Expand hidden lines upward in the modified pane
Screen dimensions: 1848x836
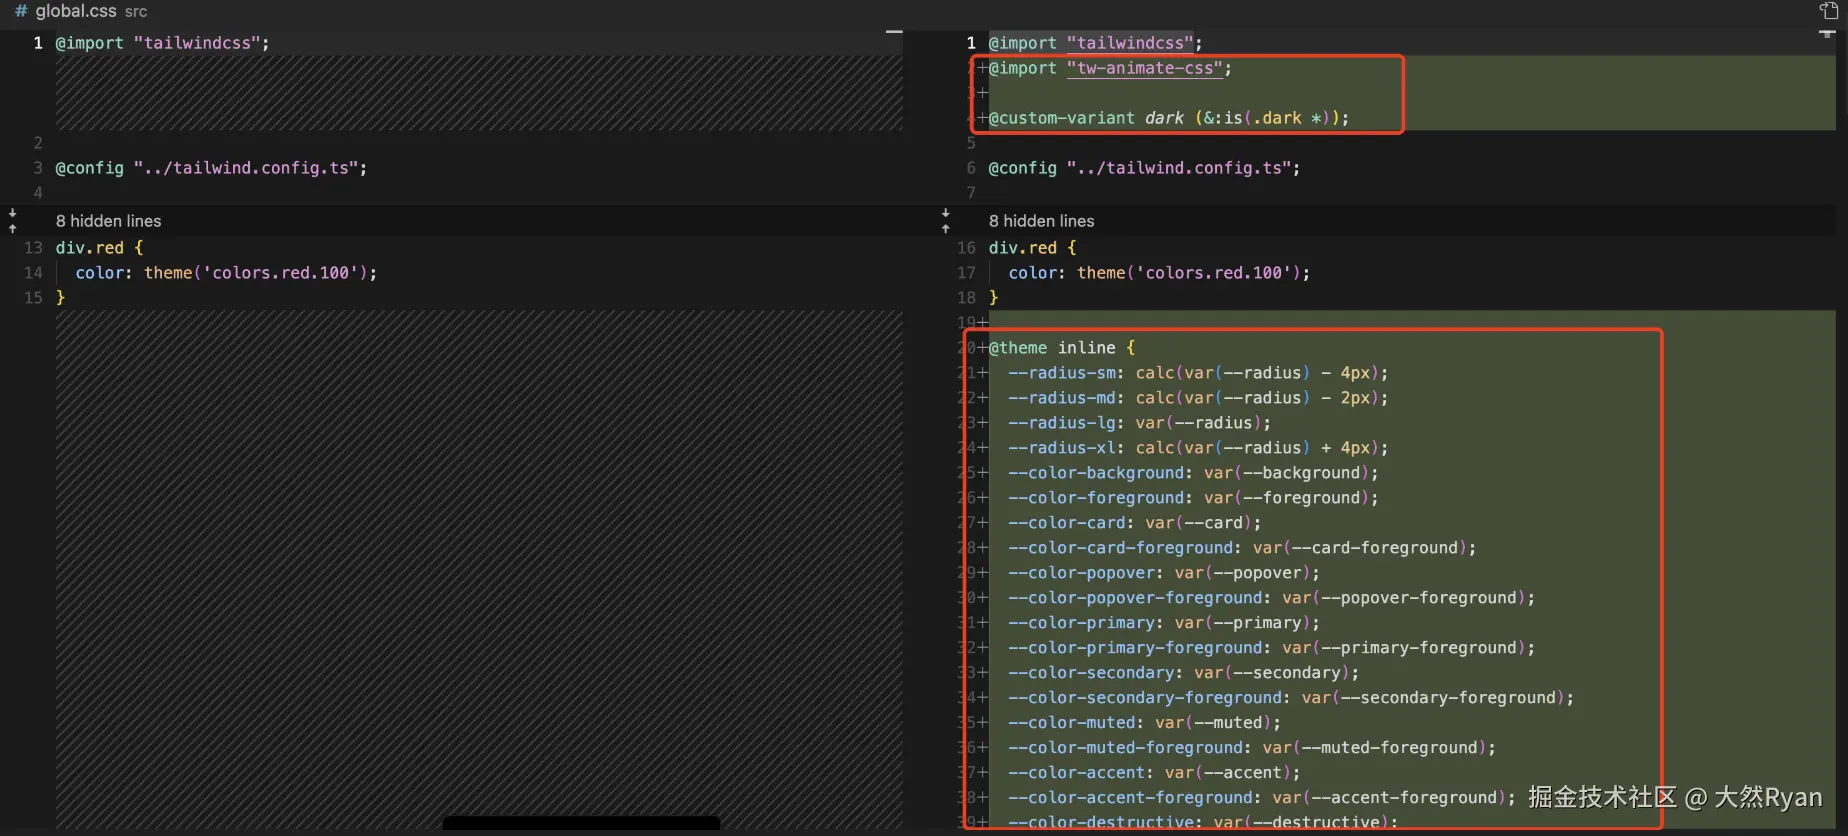click(x=945, y=228)
